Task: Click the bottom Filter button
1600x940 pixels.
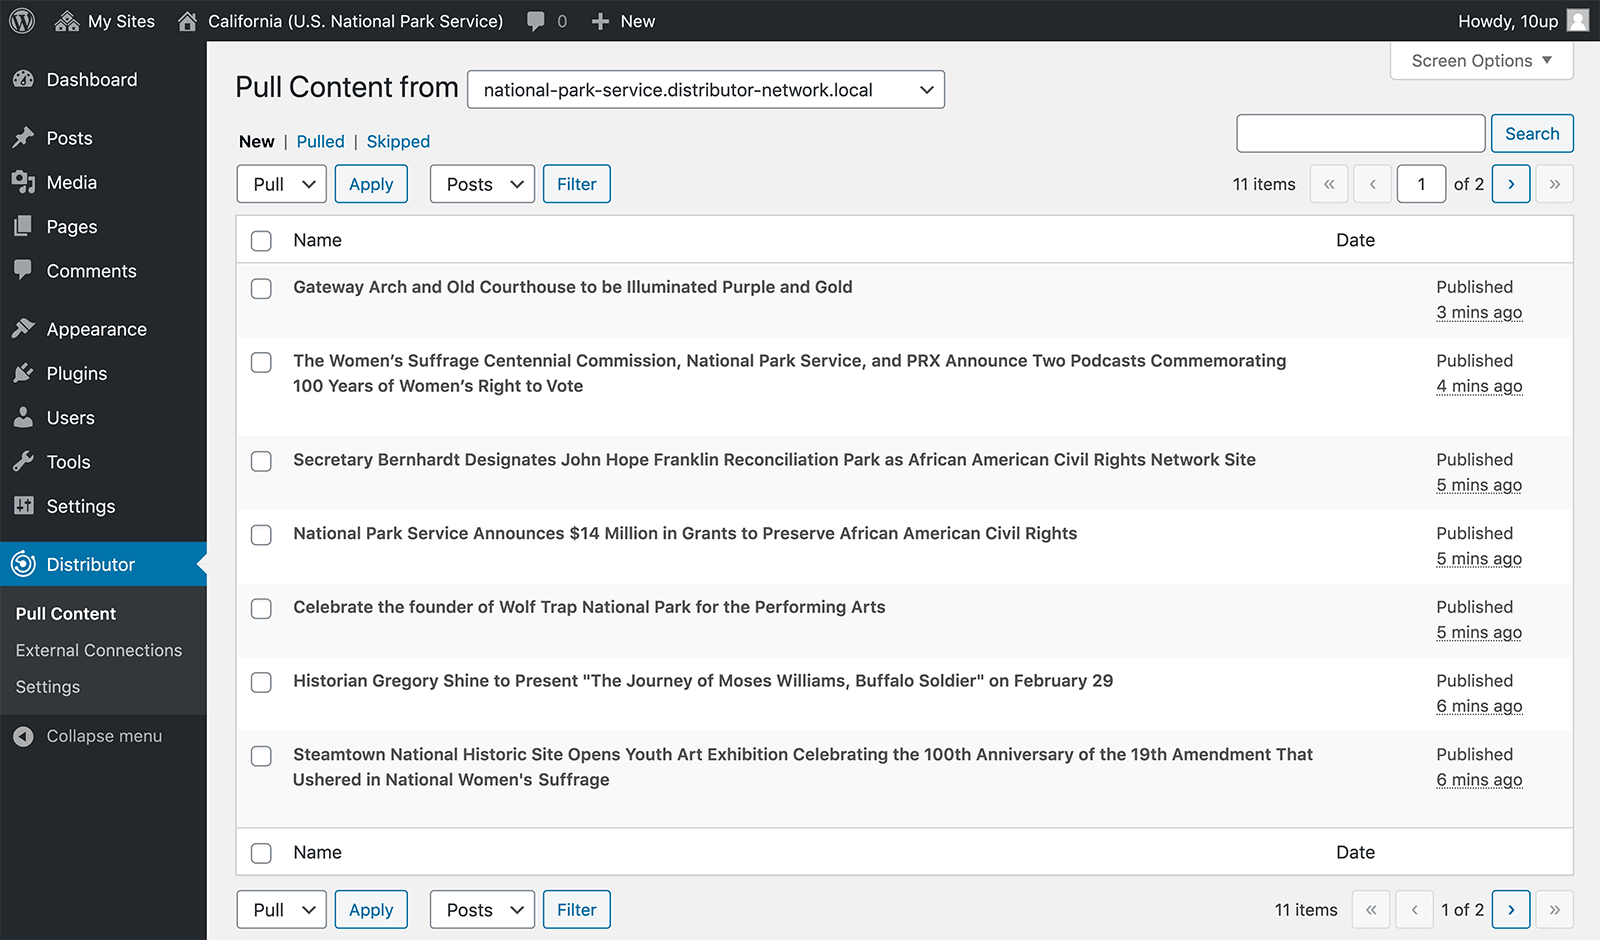Action: pyautogui.click(x=577, y=910)
